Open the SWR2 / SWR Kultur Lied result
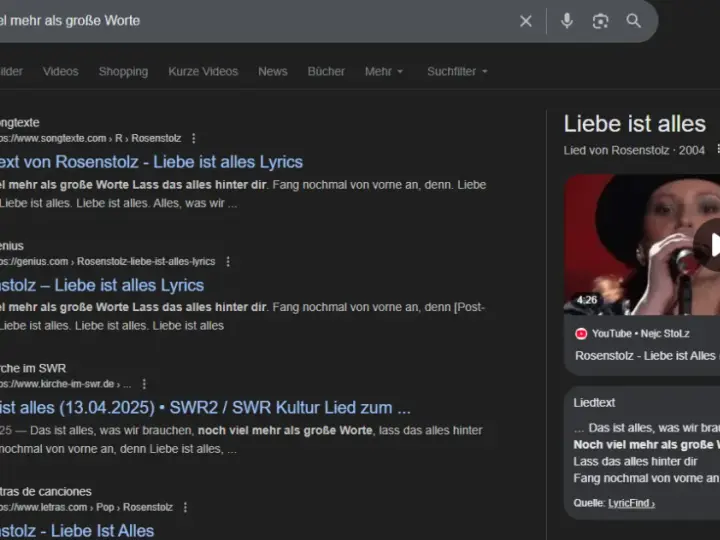The image size is (720, 540). pyautogui.click(x=205, y=407)
